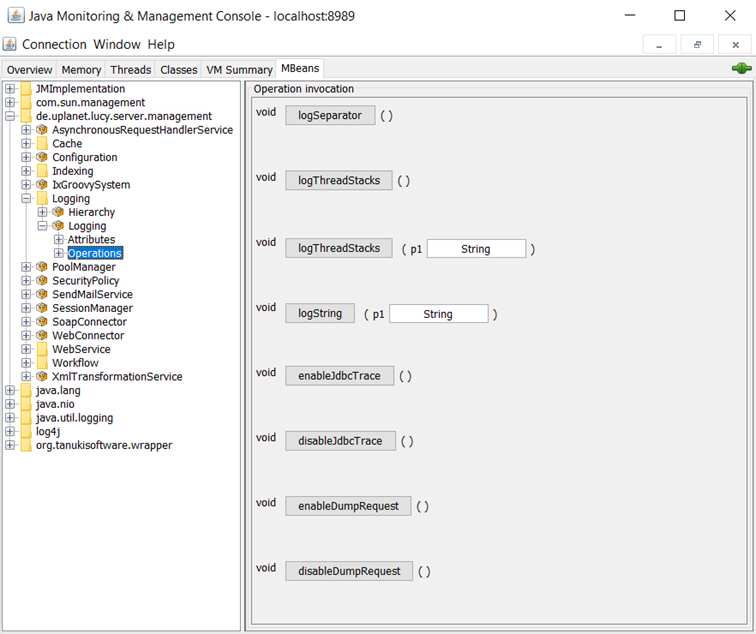Click the disableDumpRequest button

[x=348, y=571]
